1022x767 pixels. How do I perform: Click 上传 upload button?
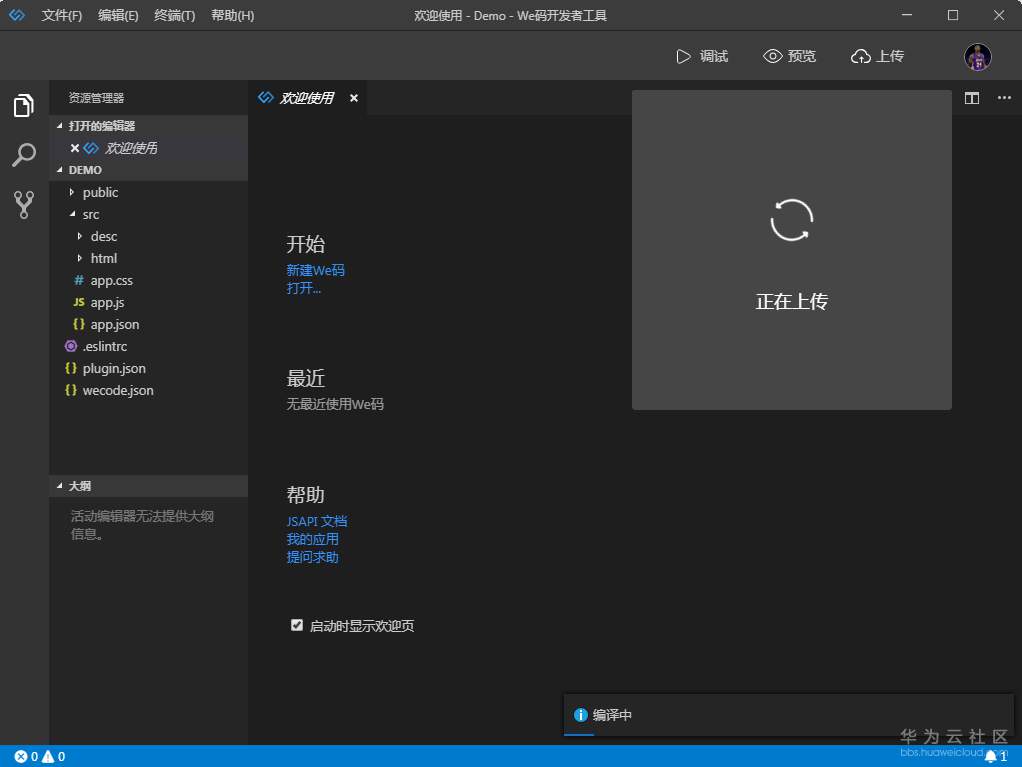click(877, 57)
